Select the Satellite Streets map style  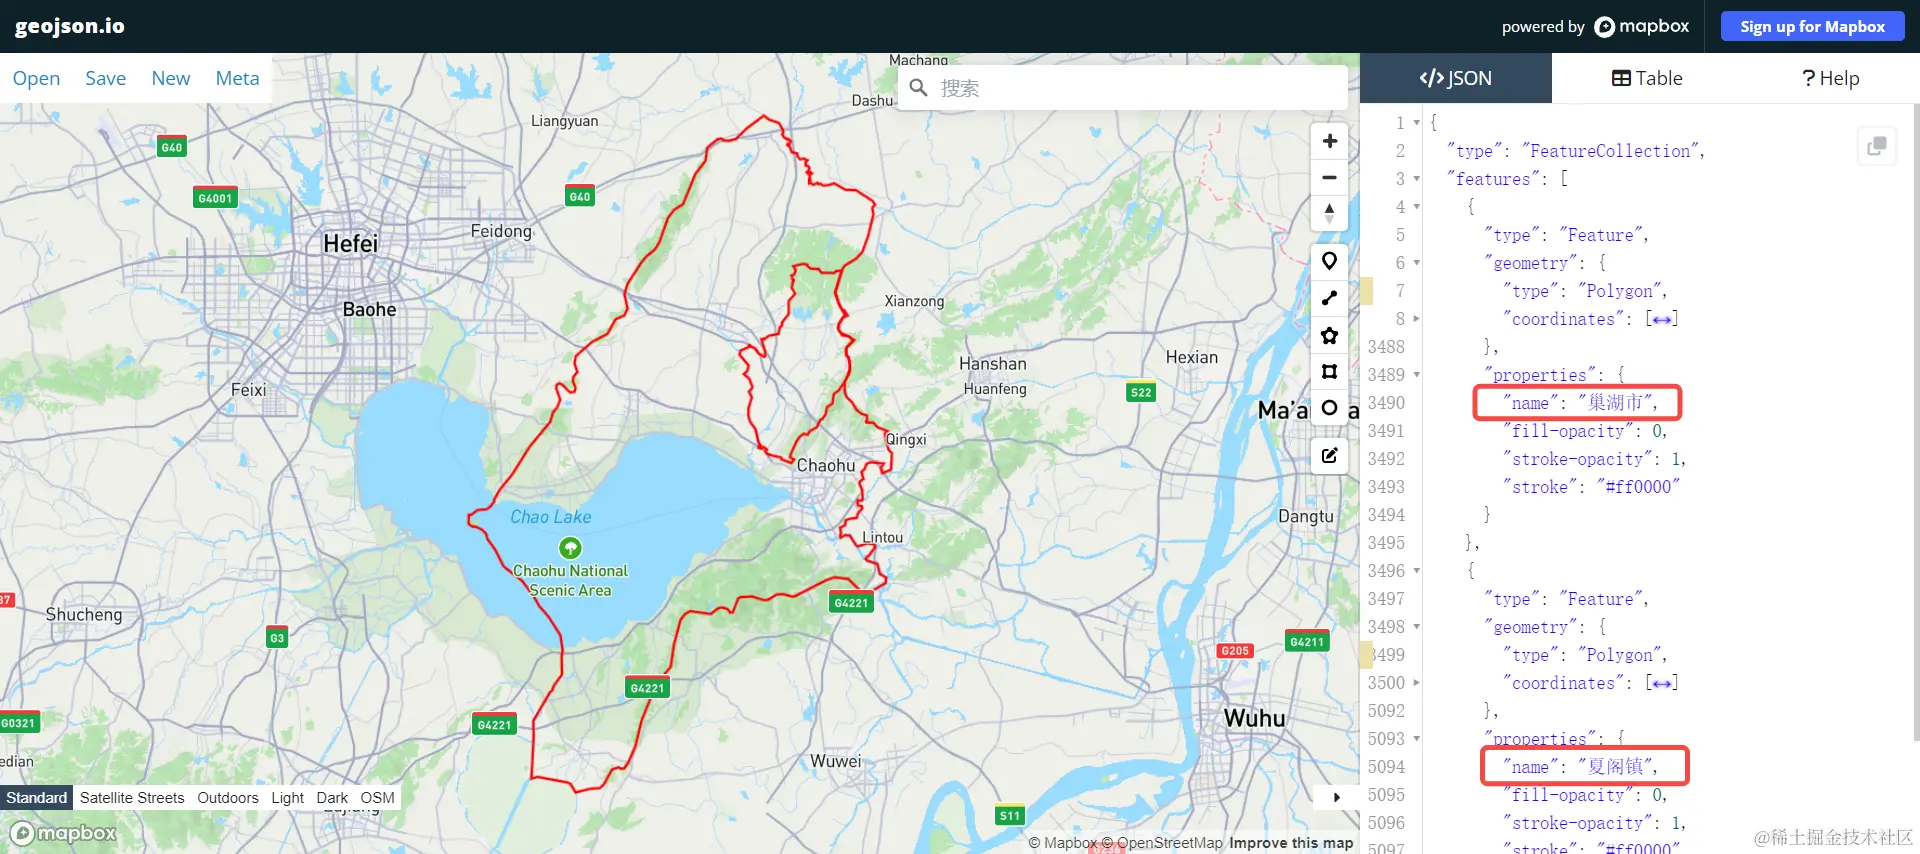coord(132,797)
